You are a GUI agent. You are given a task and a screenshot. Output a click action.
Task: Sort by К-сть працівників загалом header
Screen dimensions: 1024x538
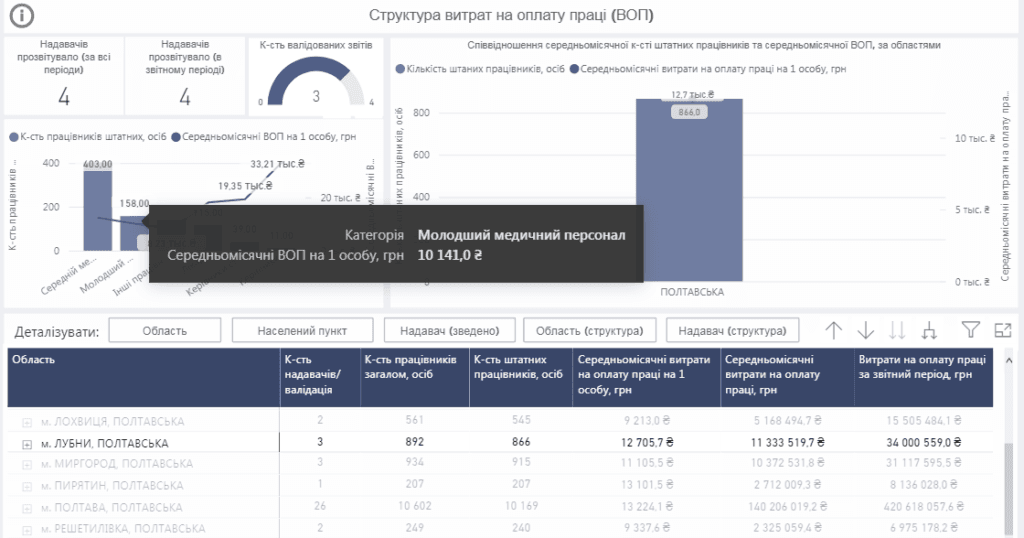tap(415, 377)
